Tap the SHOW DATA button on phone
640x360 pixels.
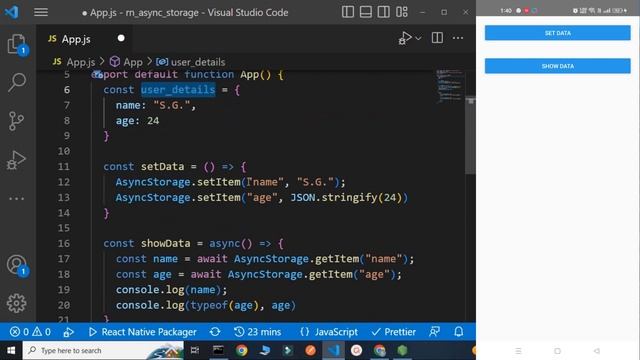[558, 66]
